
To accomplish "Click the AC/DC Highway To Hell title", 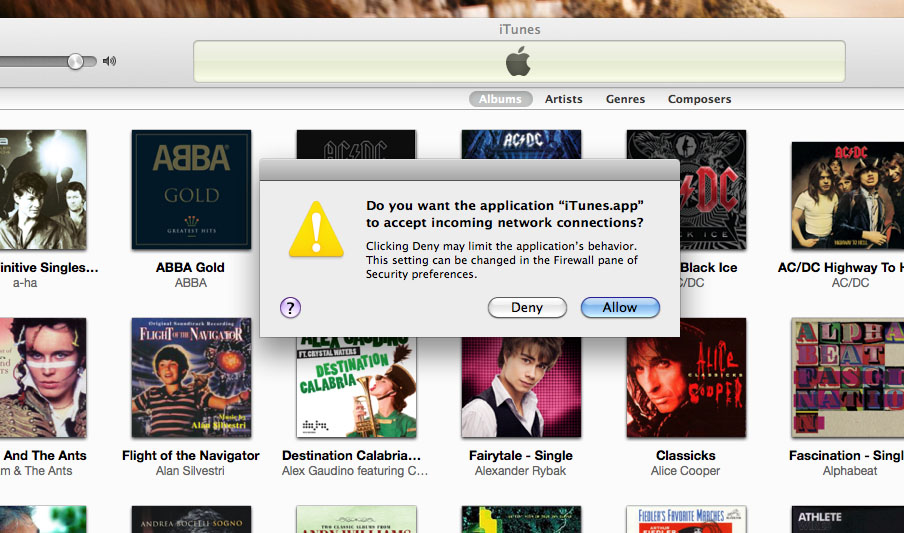I will (x=841, y=268).
